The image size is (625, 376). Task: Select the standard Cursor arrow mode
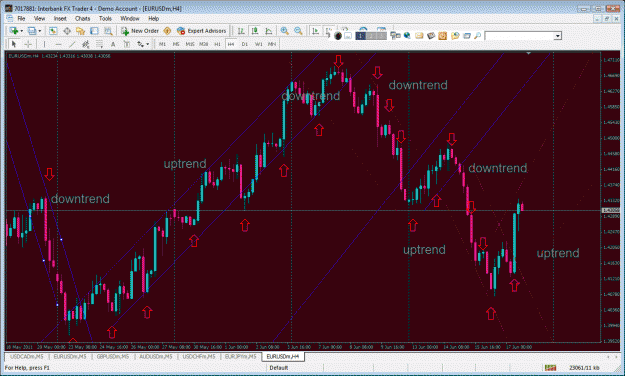[x=14, y=44]
